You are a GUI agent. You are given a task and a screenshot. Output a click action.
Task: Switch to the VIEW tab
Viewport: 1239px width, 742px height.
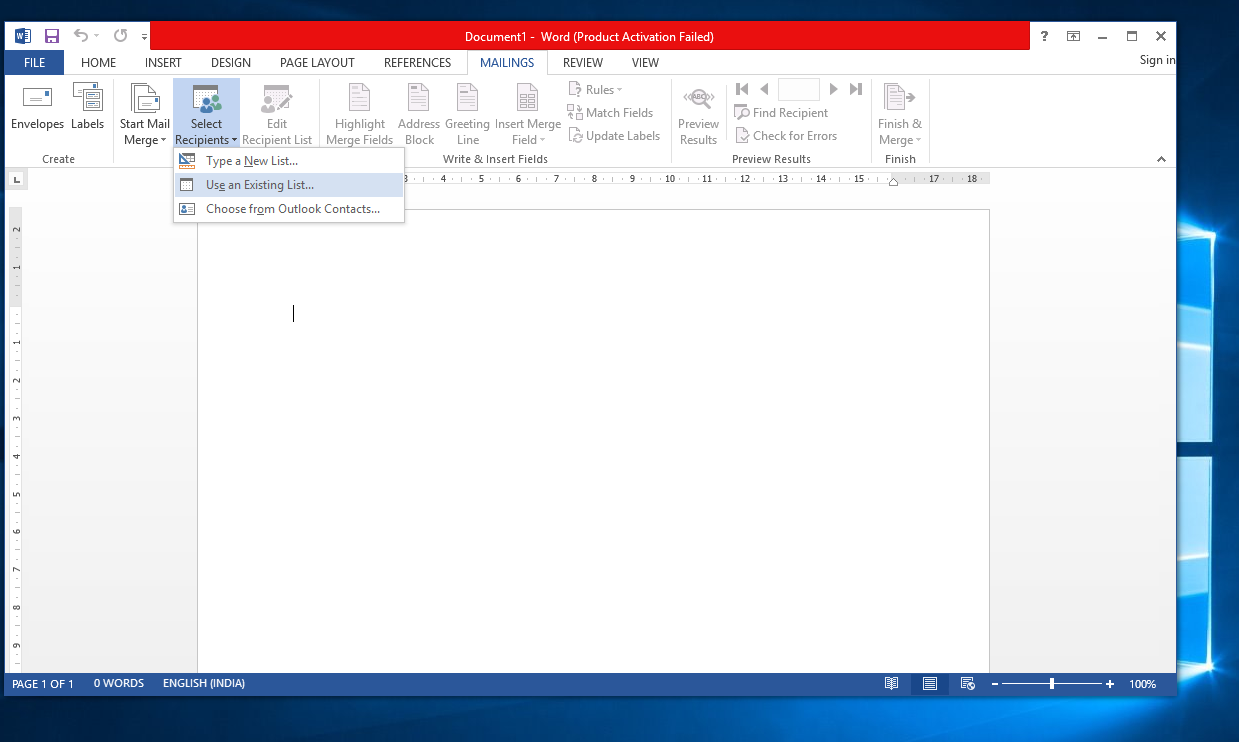pos(645,62)
